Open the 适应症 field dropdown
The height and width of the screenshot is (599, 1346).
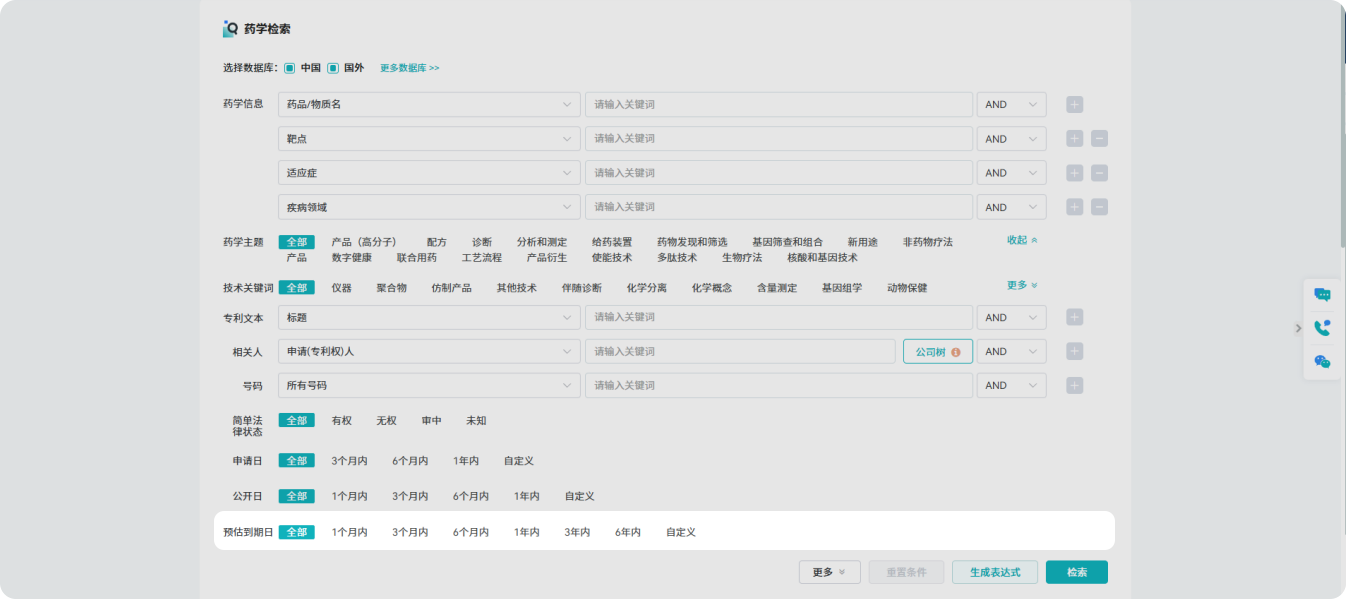point(429,173)
